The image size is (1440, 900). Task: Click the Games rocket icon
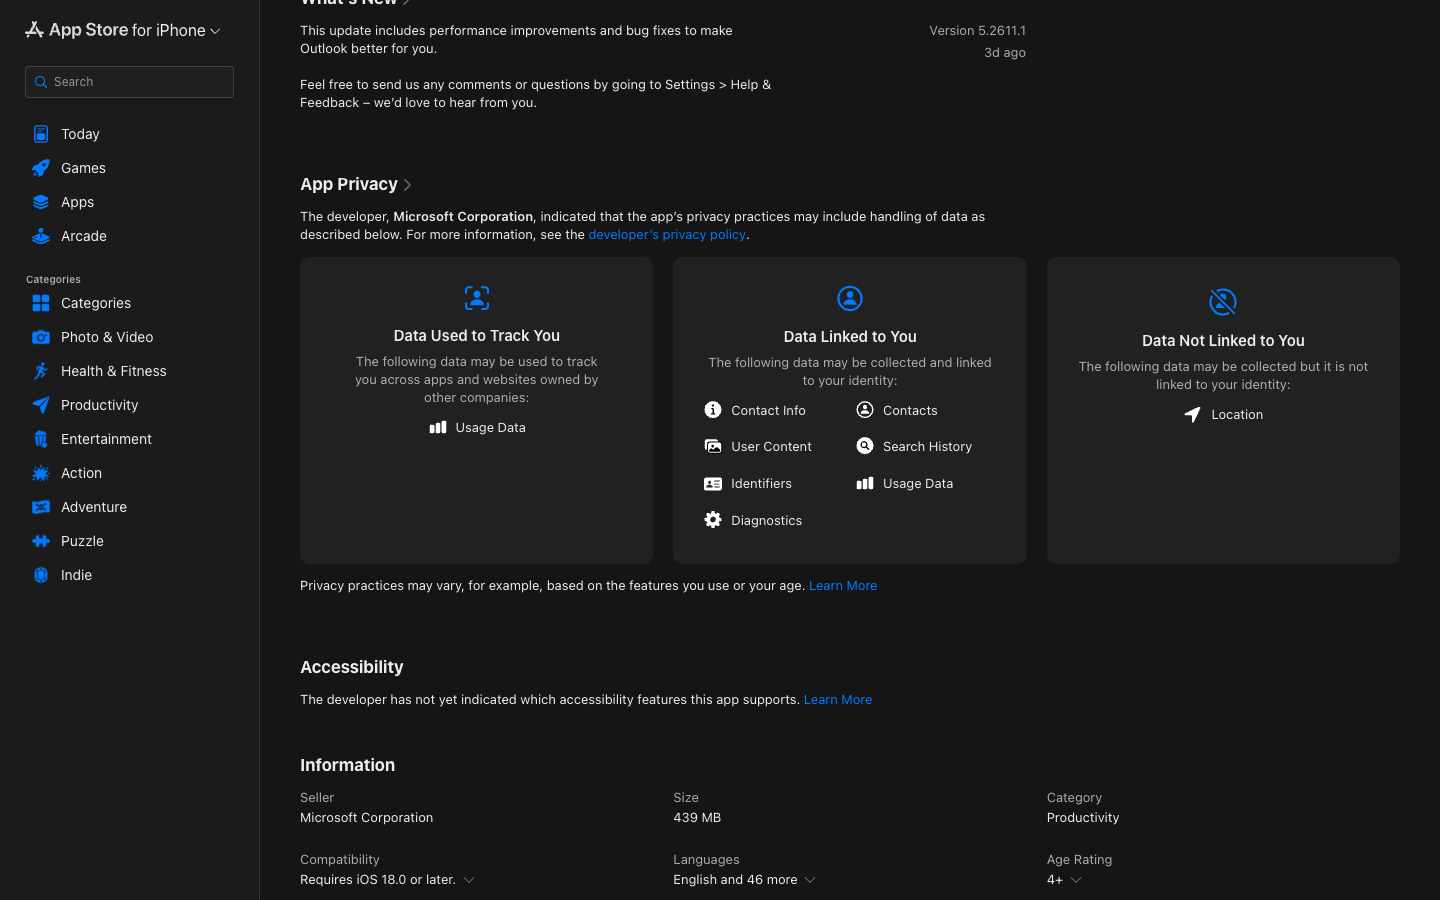tap(41, 168)
